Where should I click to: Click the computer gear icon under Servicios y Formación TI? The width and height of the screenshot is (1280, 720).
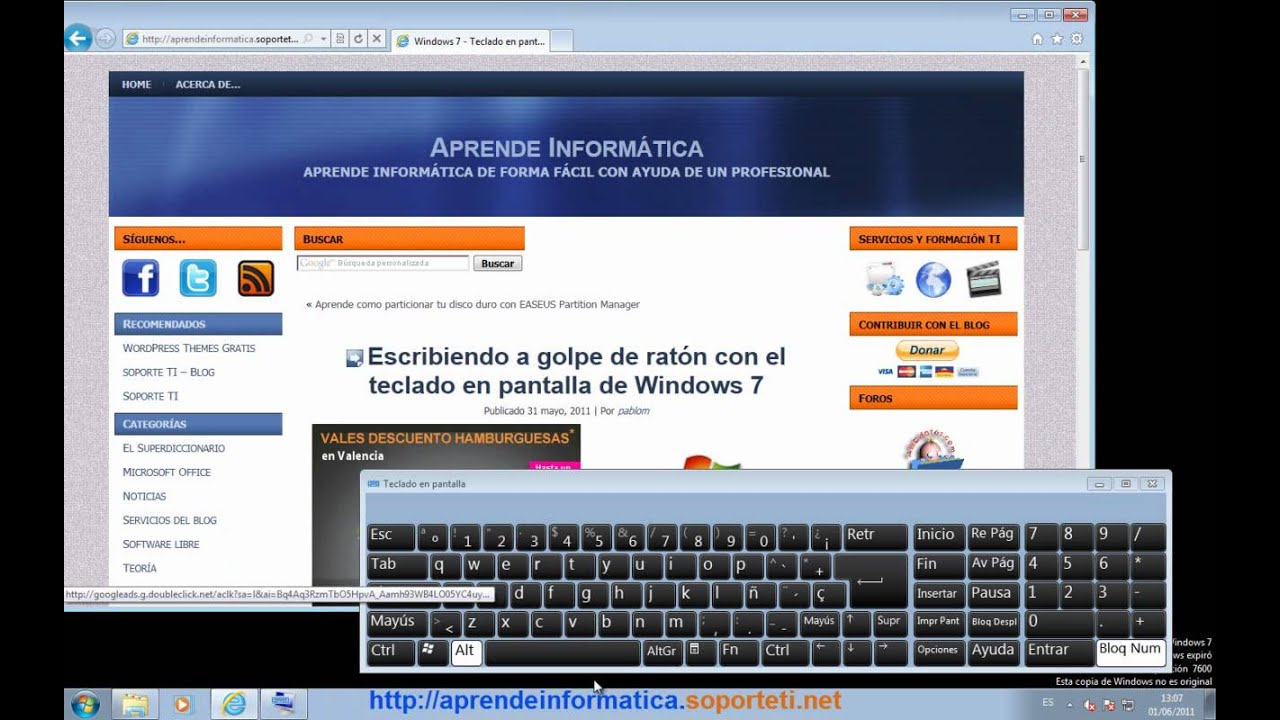coord(885,280)
